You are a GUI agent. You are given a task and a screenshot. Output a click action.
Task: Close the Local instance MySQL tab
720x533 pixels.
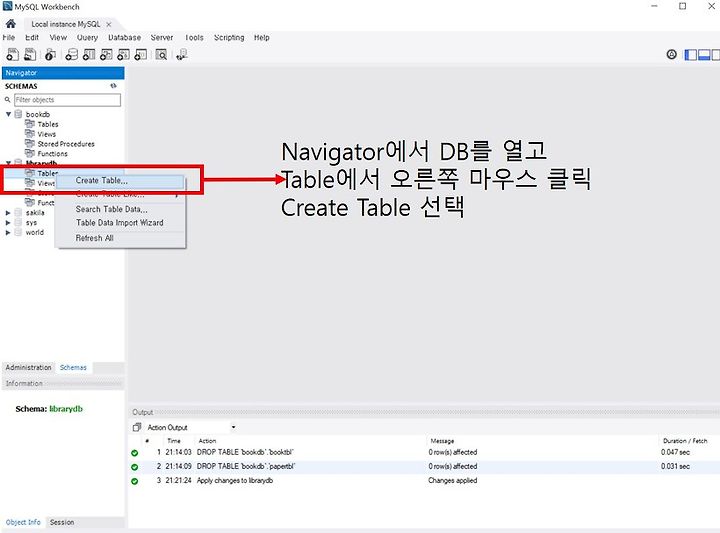(x=109, y=24)
